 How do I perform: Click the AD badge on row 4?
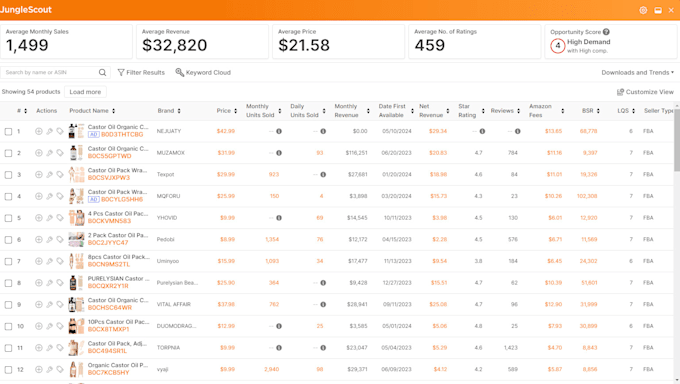pos(94,200)
